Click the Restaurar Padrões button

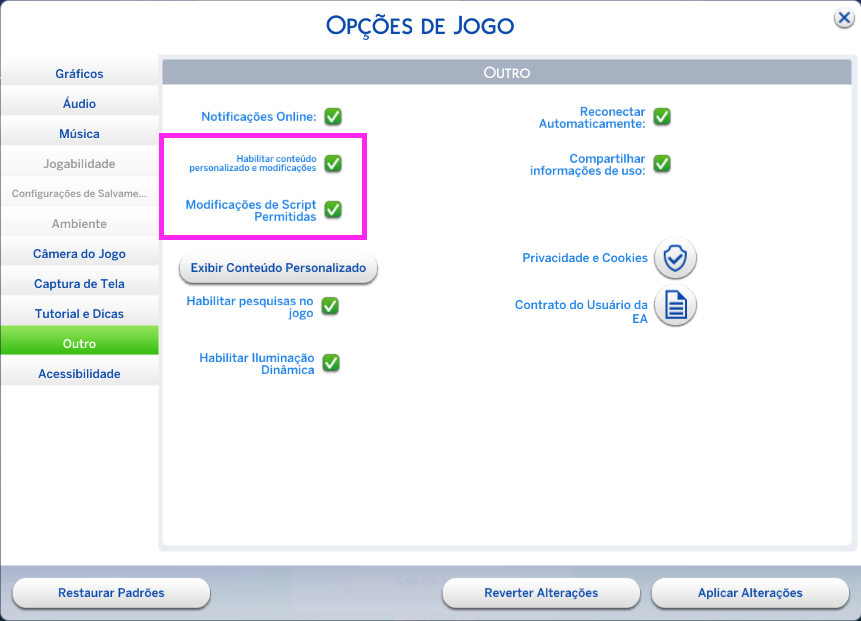tap(111, 593)
